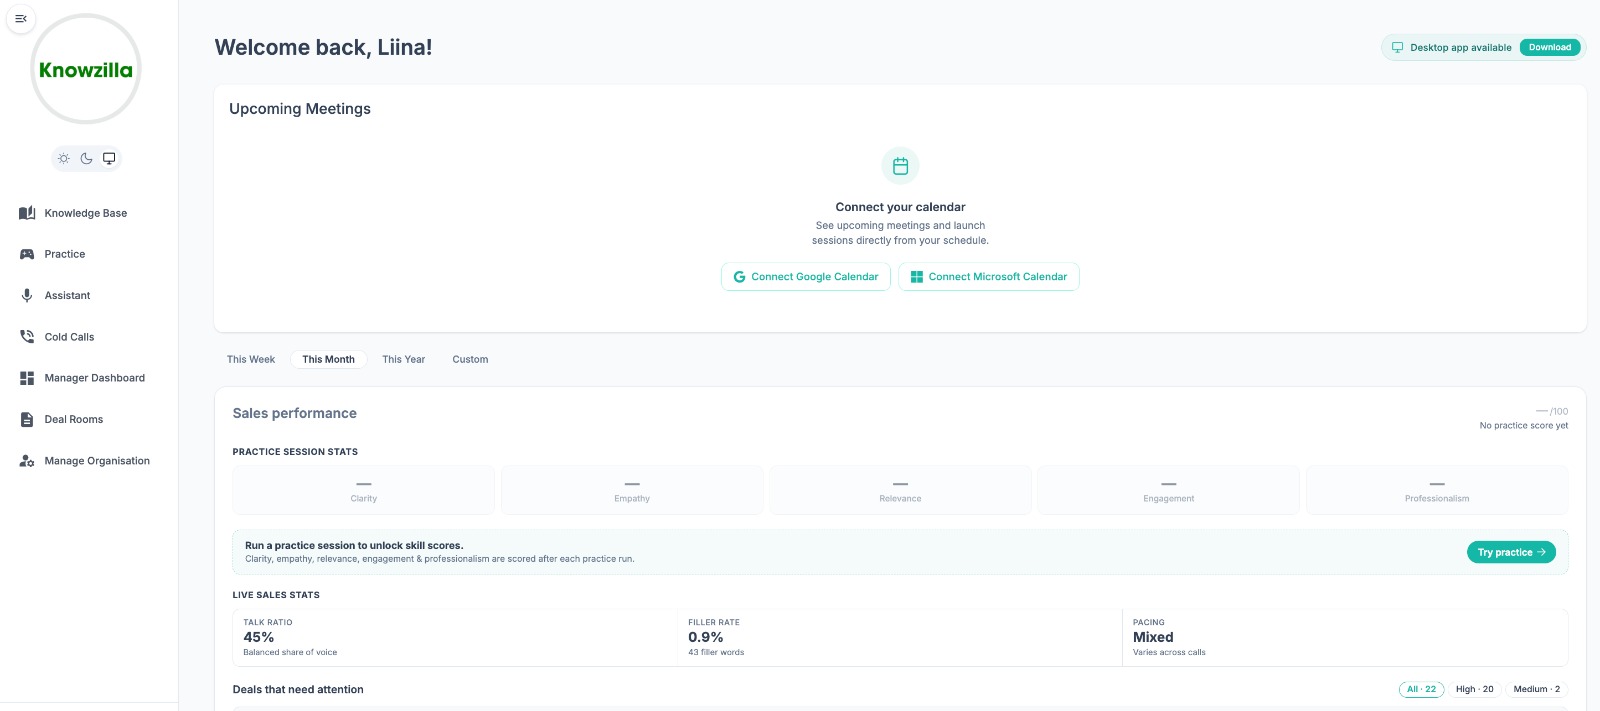
Task: Click the Clarity score card
Action: [364, 490]
